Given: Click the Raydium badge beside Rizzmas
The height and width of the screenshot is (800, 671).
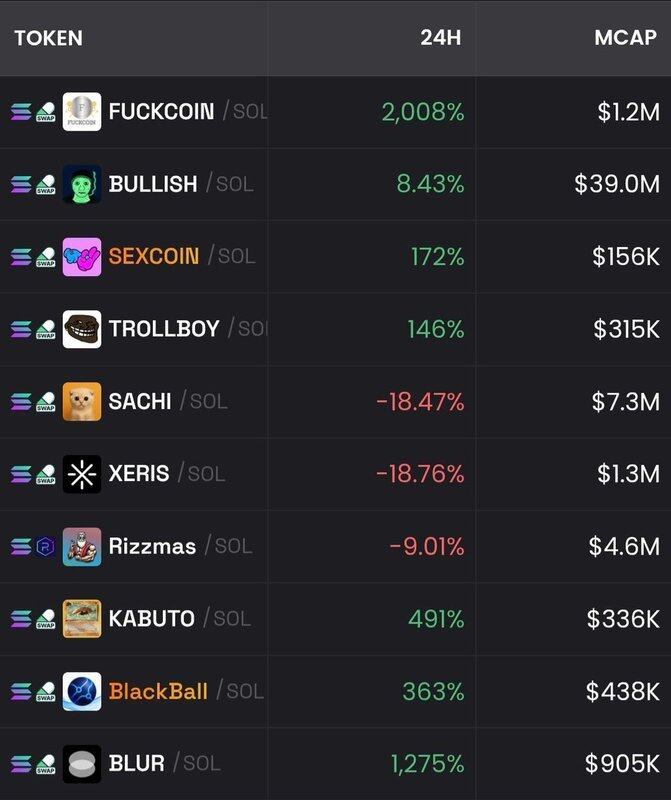Looking at the screenshot, I should coord(46,547).
